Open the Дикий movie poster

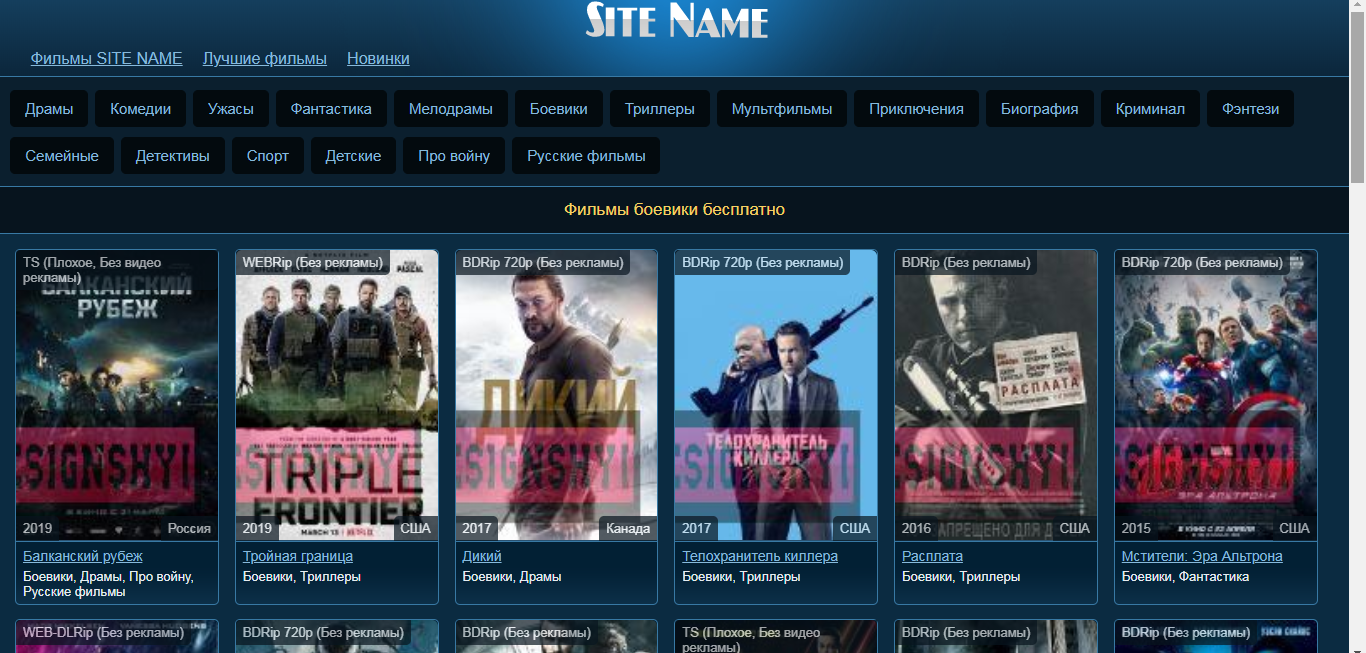pos(557,395)
